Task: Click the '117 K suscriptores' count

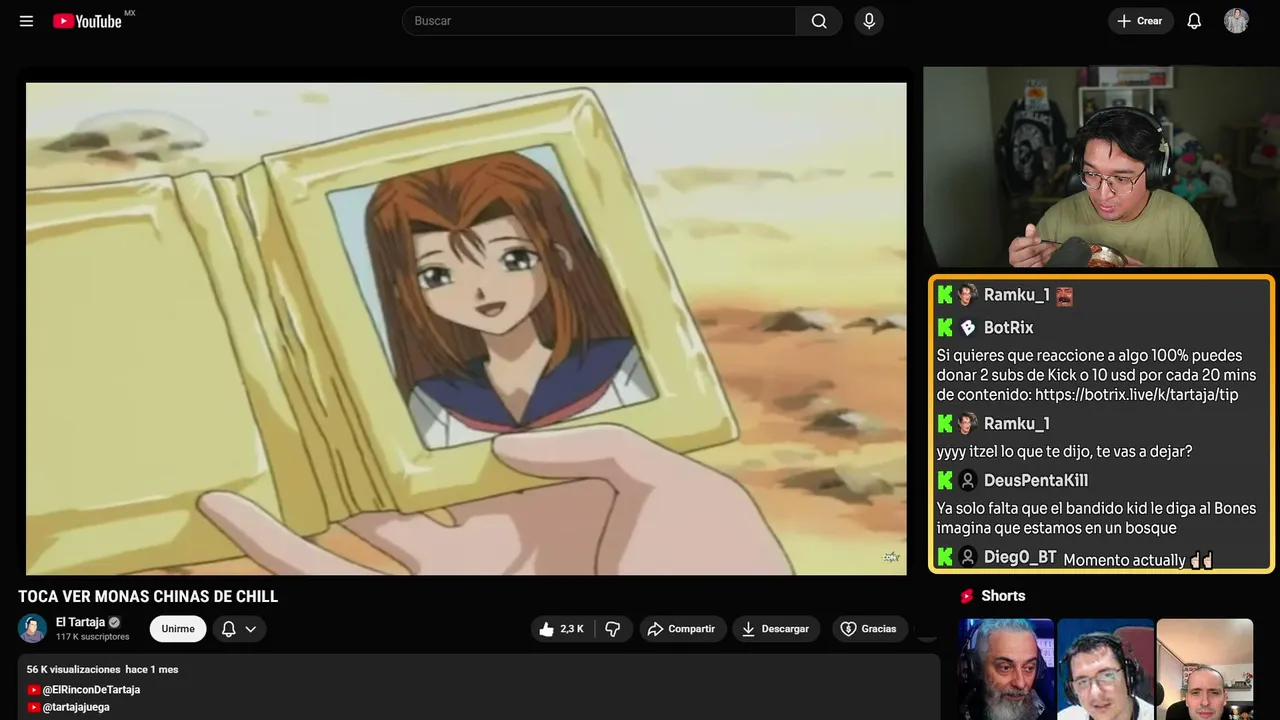Action: pyautogui.click(x=93, y=637)
